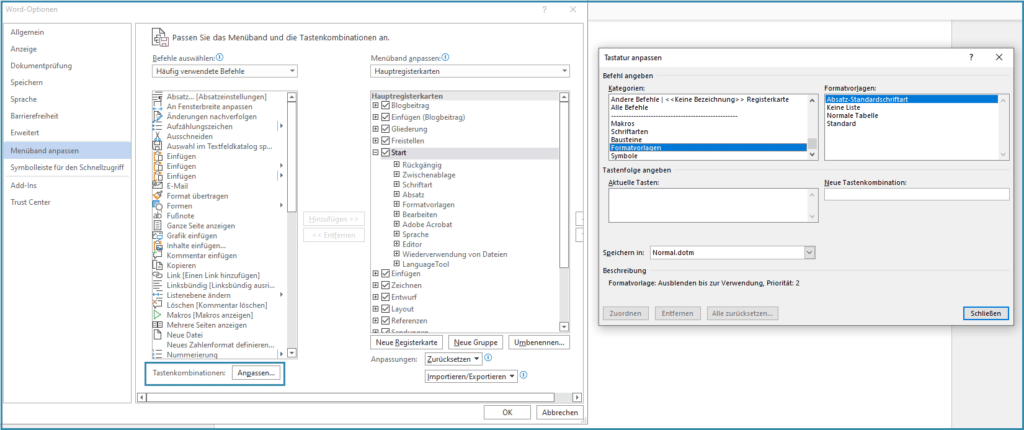Select the Format übertragen paintbrush icon
Screen dimensions: 1024x430
click(157, 195)
